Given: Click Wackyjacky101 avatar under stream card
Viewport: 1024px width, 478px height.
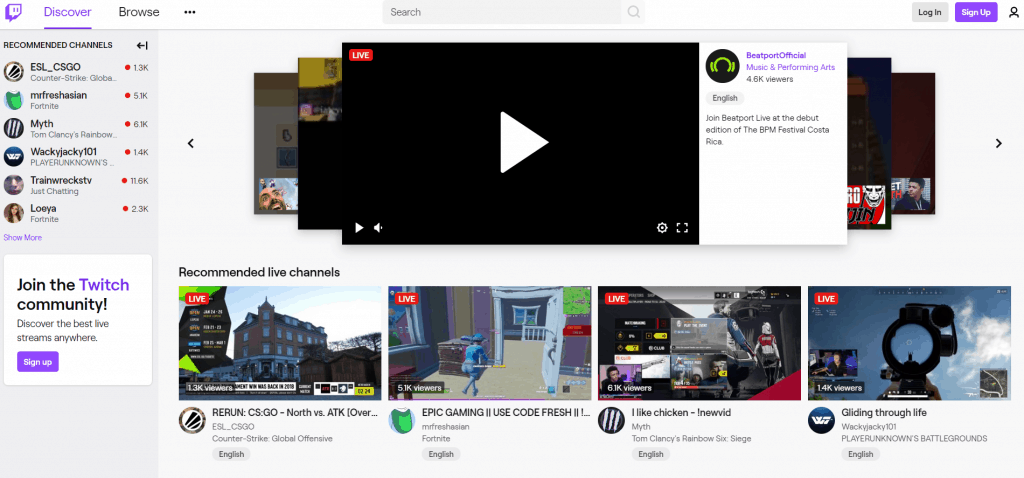Looking at the screenshot, I should 821,420.
